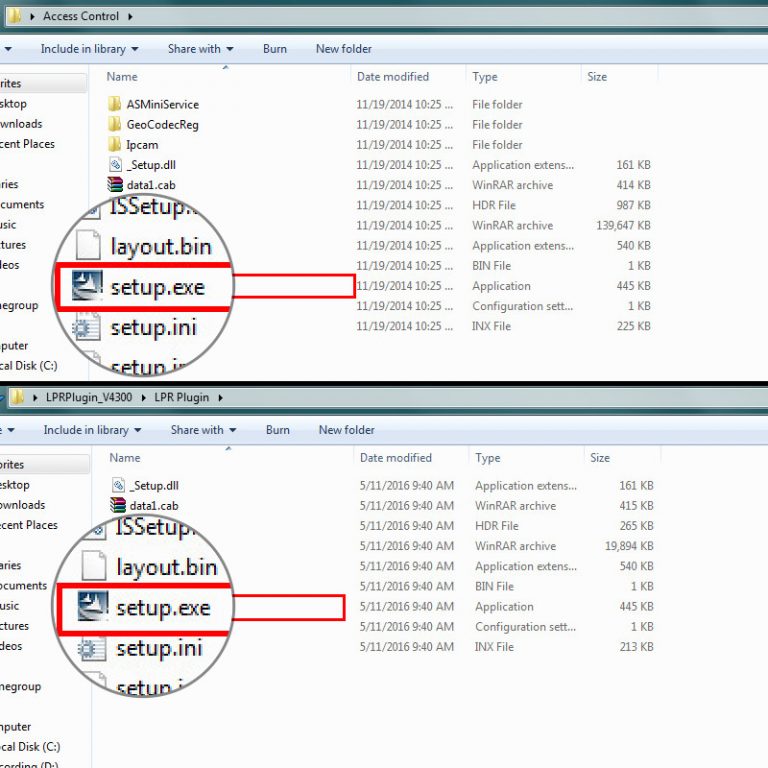Viewport: 768px width, 768px height.
Task: Open Documents in the LPR Plugin window sidebar
Action: (x=24, y=586)
